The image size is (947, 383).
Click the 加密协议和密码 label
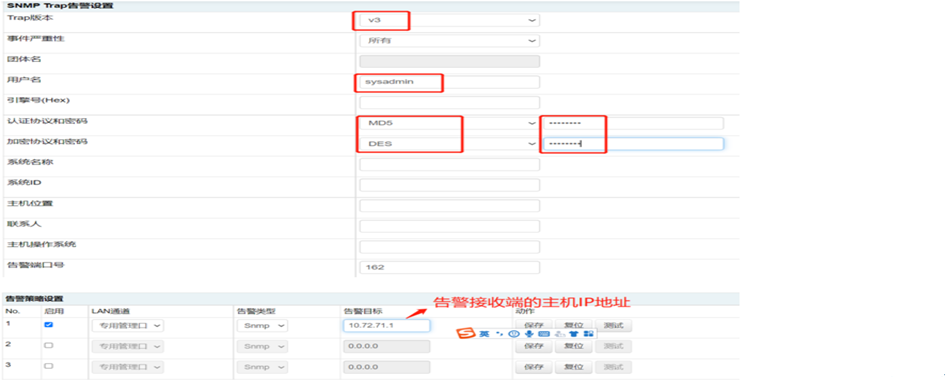click(x=47, y=141)
